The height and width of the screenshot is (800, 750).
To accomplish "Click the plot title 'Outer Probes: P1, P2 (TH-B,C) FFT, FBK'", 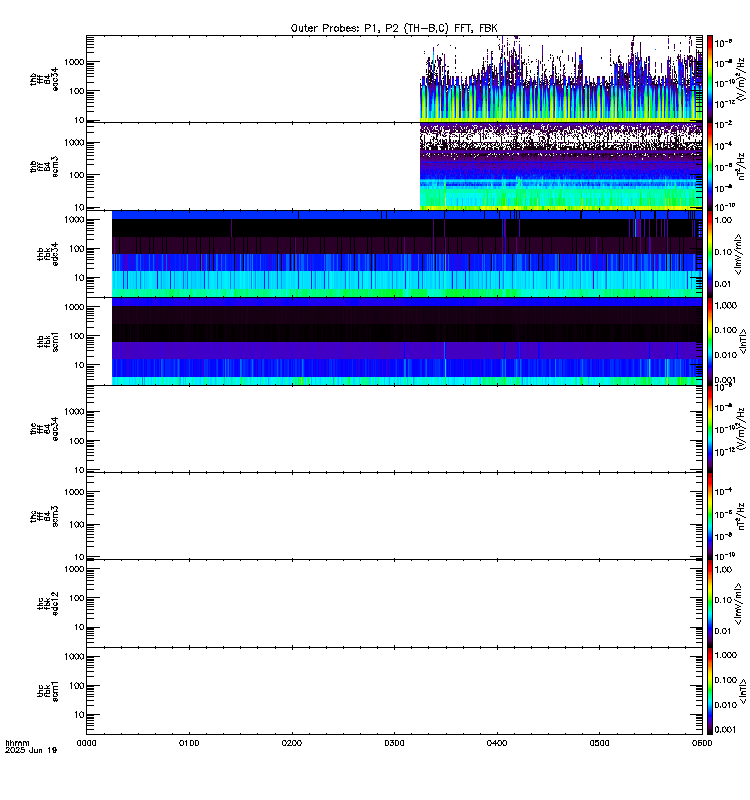I will click(394, 28).
